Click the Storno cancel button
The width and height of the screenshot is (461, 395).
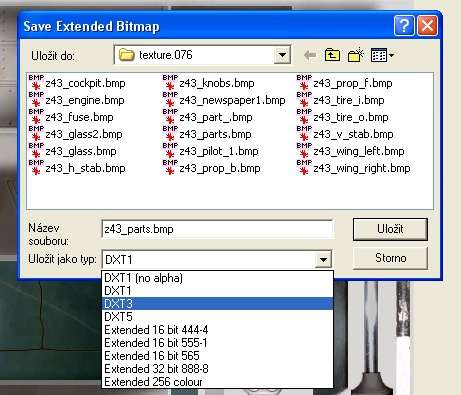tap(390, 258)
